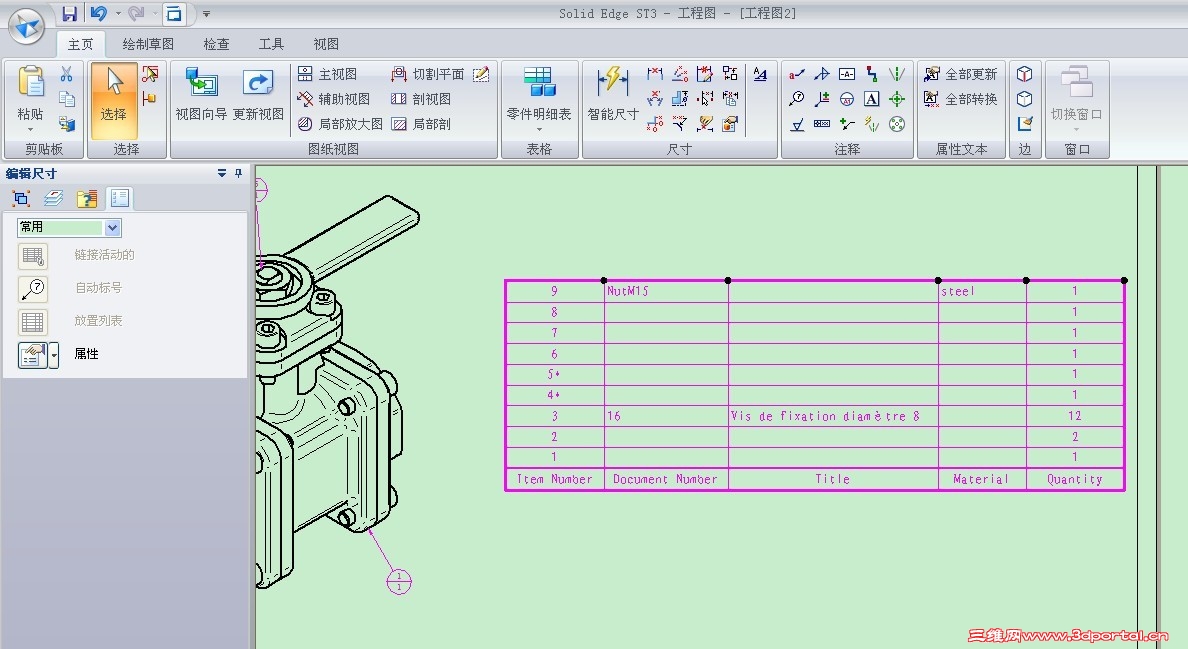Open the Customize Quick Access Toolbar arrow
The image size is (1188, 649).
(x=206, y=14)
